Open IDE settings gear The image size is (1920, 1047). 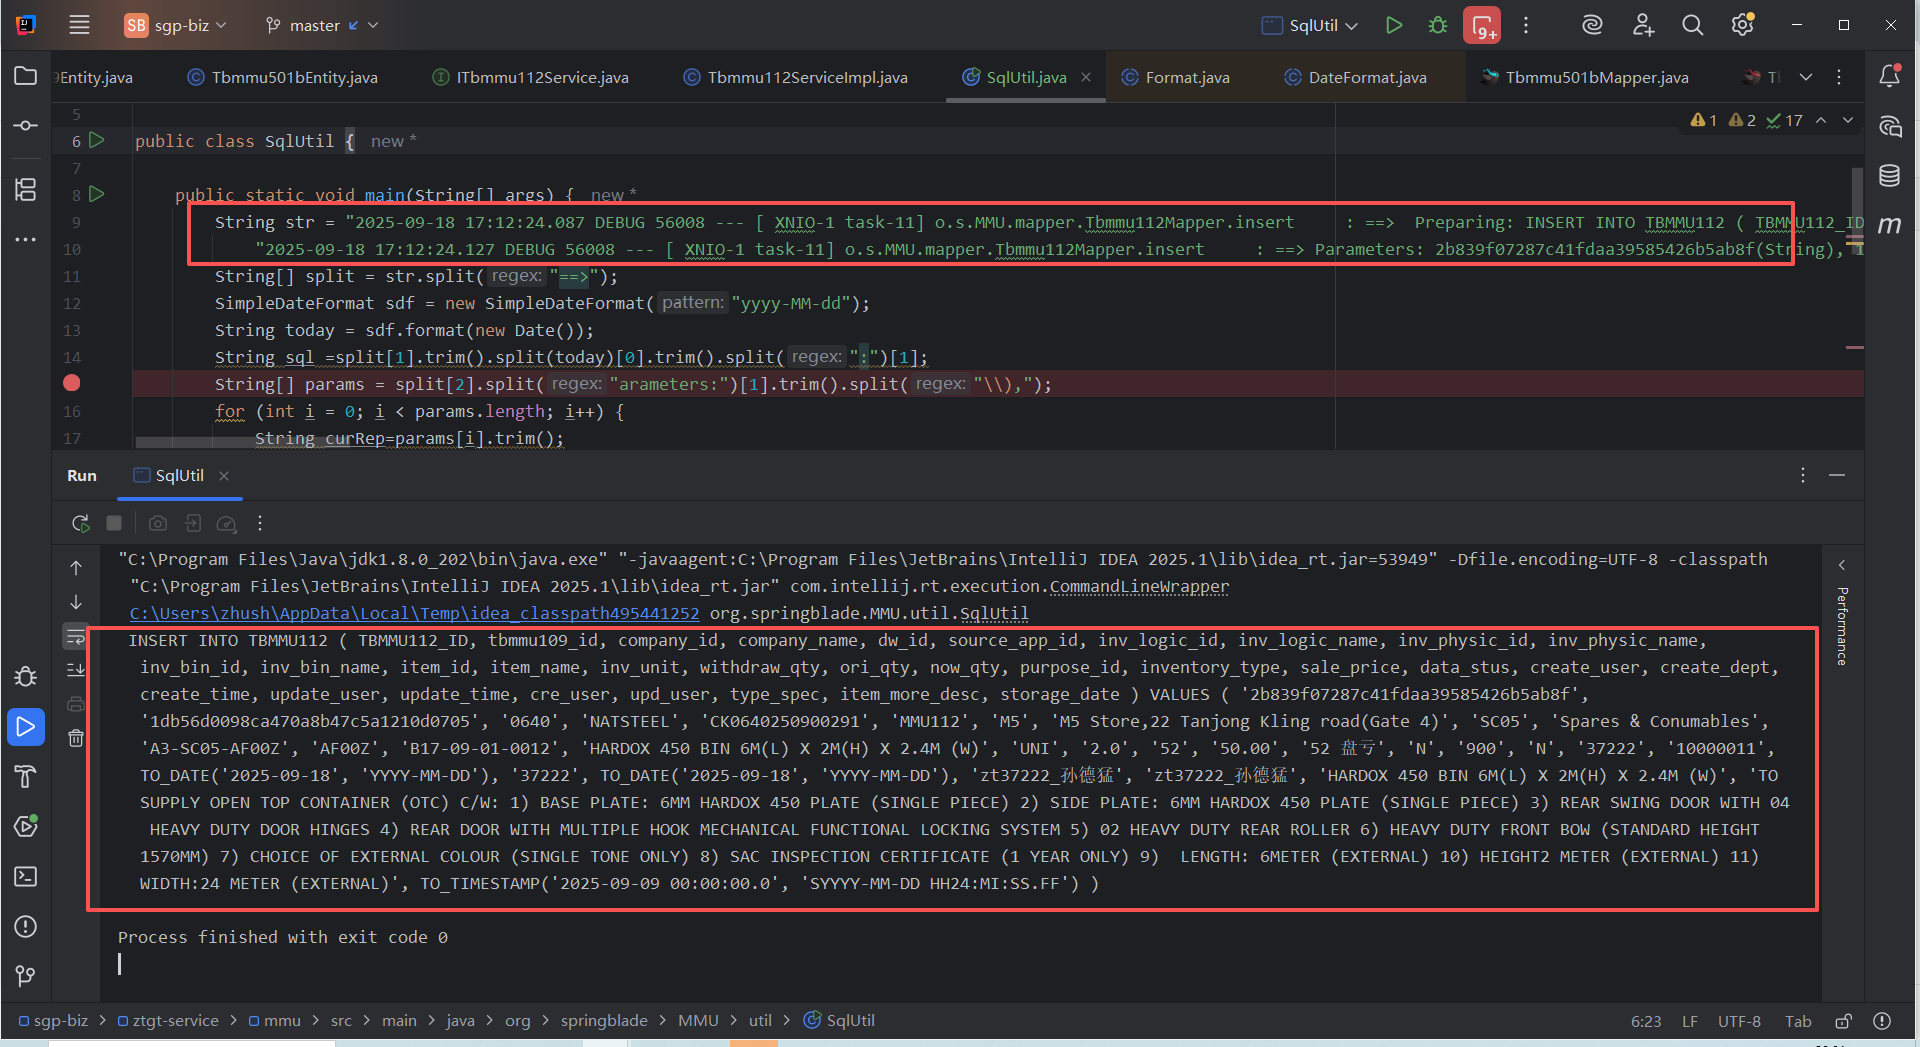pos(1743,25)
